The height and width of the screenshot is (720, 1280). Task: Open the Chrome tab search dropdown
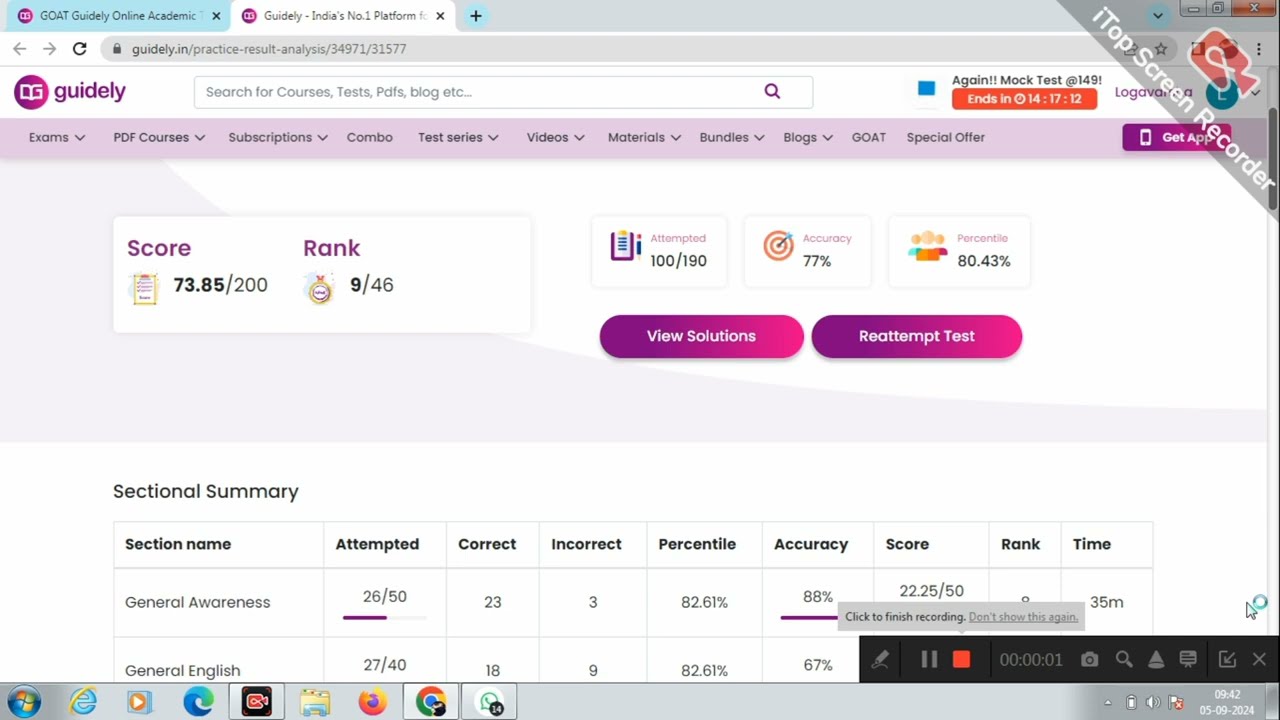pyautogui.click(x=1158, y=15)
